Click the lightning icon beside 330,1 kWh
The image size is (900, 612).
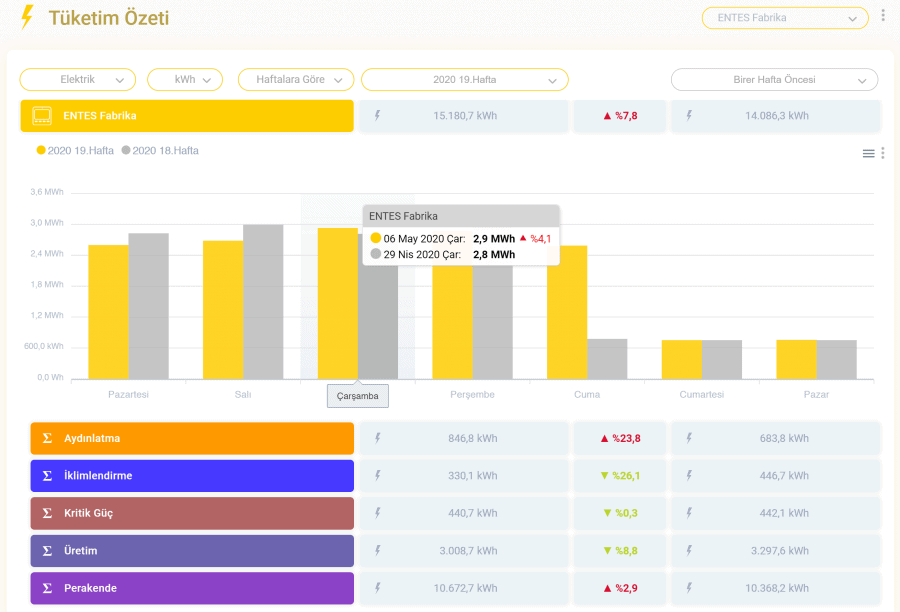coord(378,475)
